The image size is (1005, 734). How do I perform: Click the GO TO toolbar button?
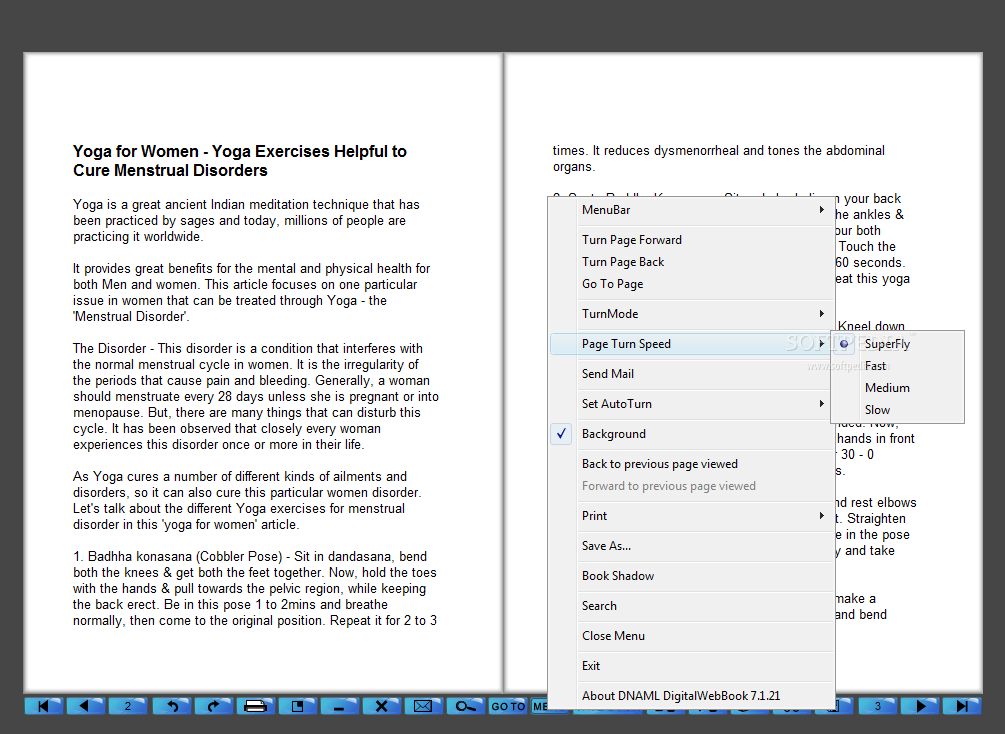(508, 706)
